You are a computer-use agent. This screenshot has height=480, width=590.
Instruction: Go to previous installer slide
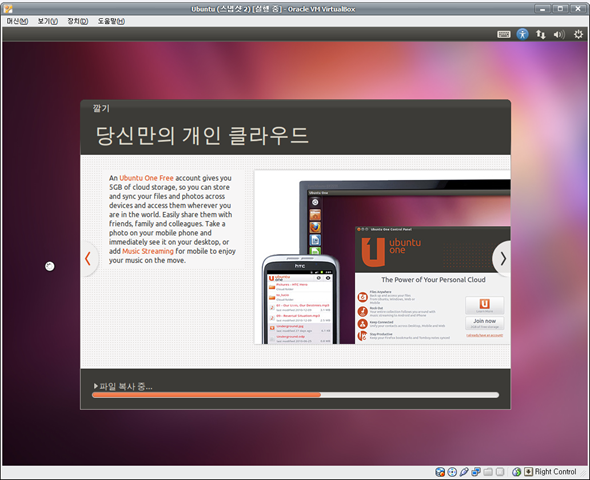pyautogui.click(x=89, y=258)
